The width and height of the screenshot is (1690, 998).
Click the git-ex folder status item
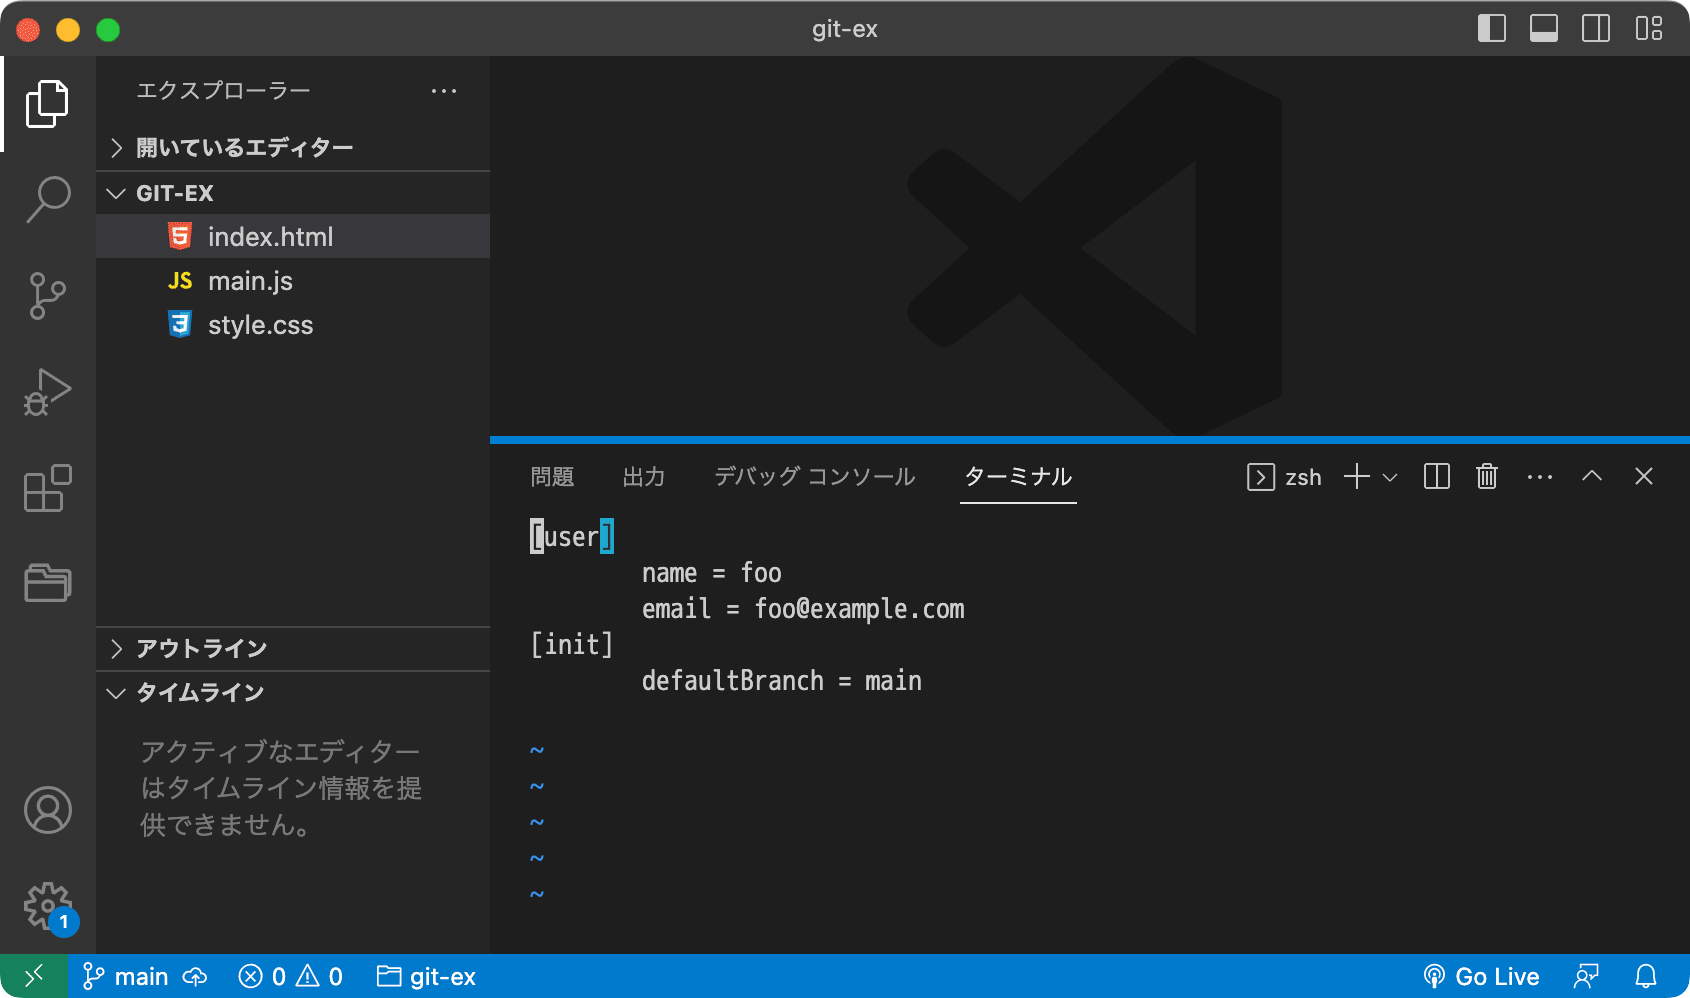click(426, 976)
